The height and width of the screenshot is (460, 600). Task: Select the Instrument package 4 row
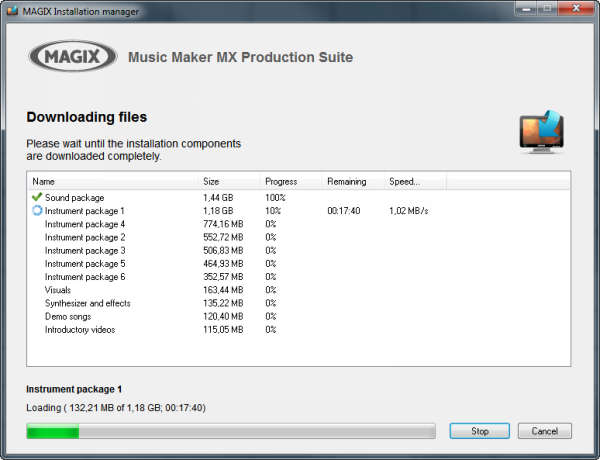[x=85, y=224]
